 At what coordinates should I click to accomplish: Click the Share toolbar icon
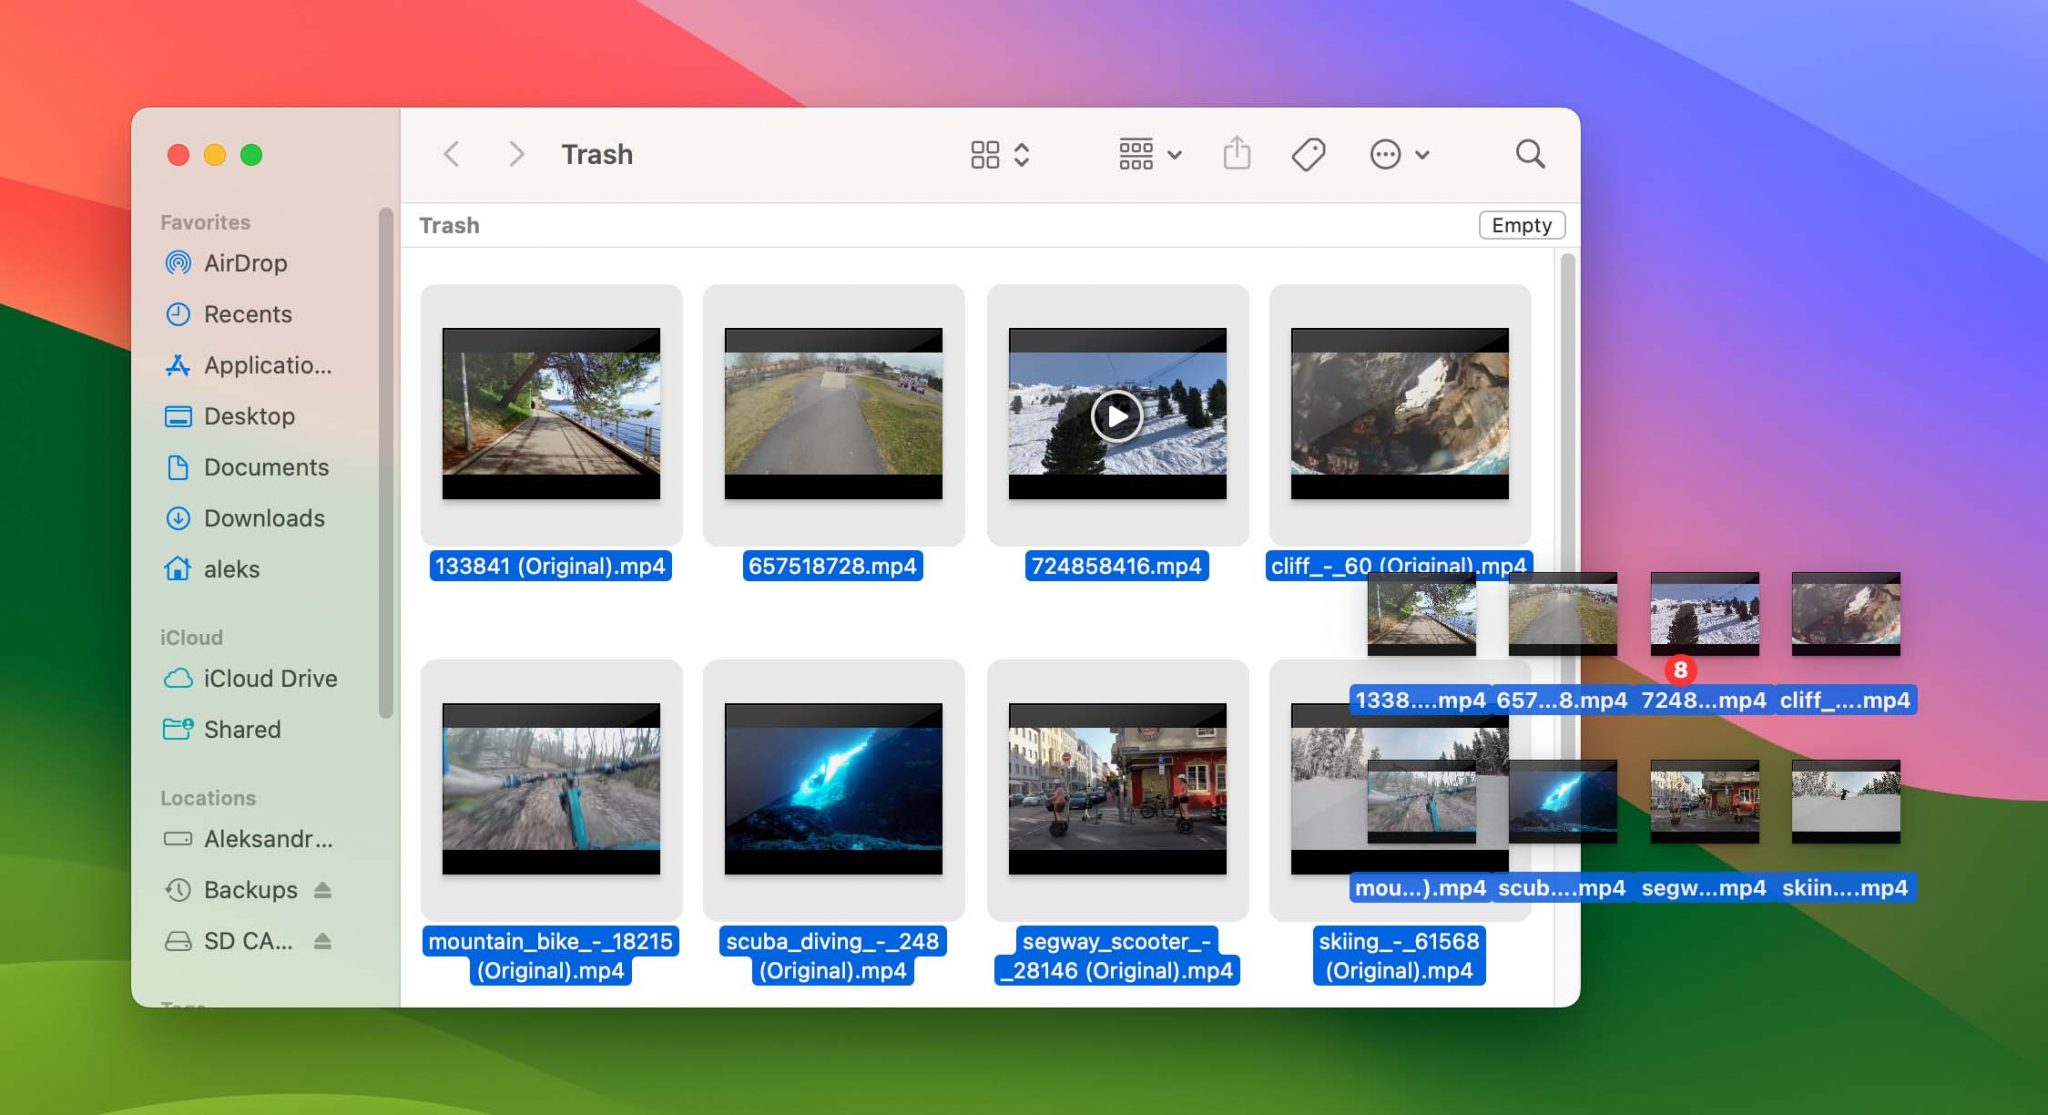(1236, 154)
